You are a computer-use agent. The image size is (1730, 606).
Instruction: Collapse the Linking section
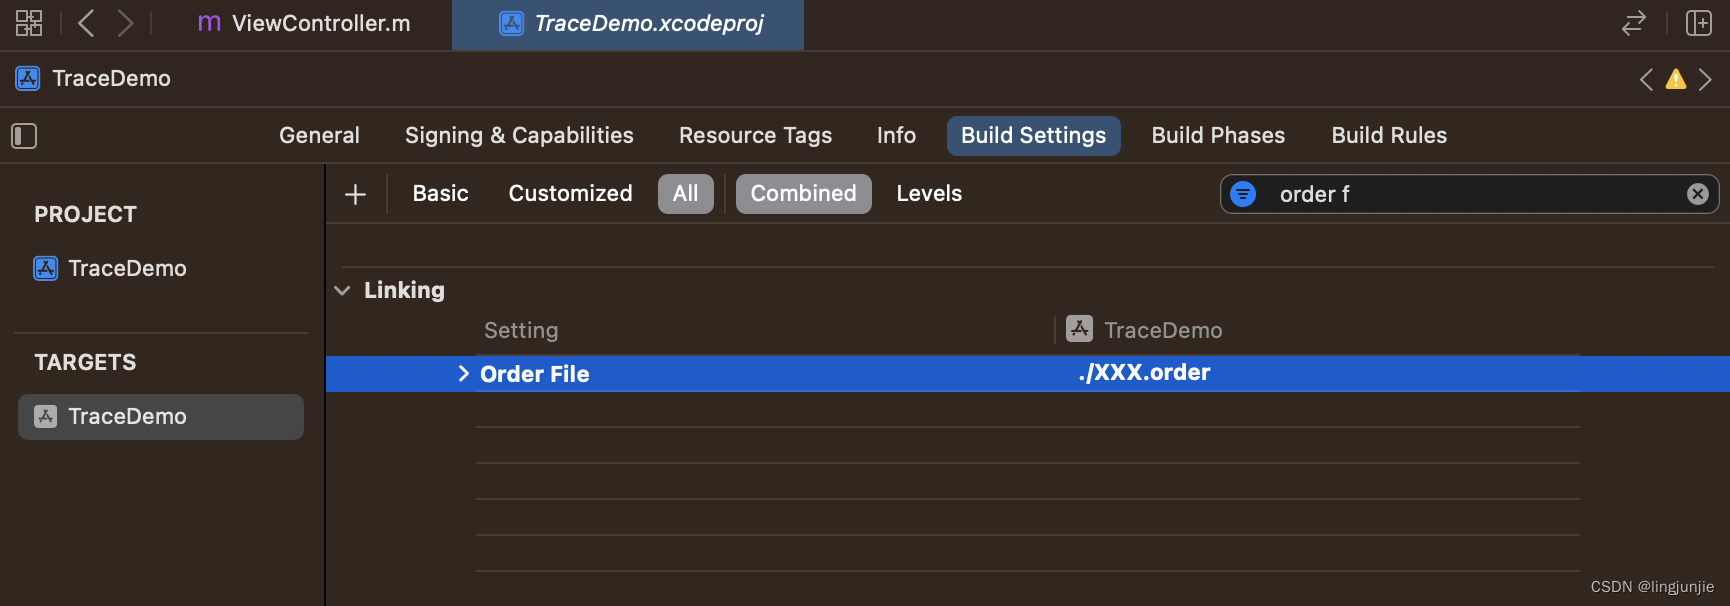342,291
